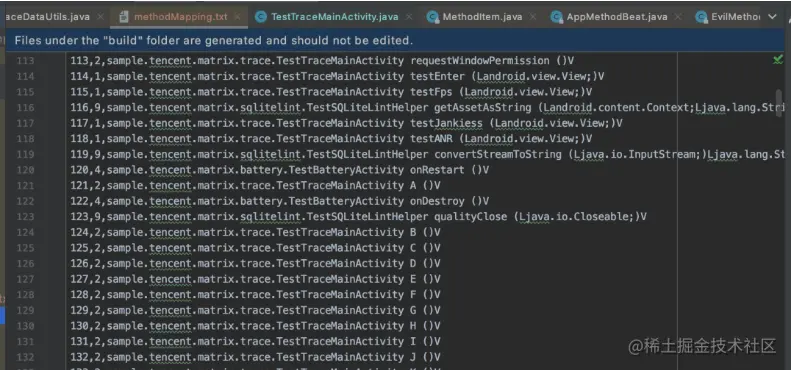
Task: Click line number 132 in gutter
Action: [25, 357]
